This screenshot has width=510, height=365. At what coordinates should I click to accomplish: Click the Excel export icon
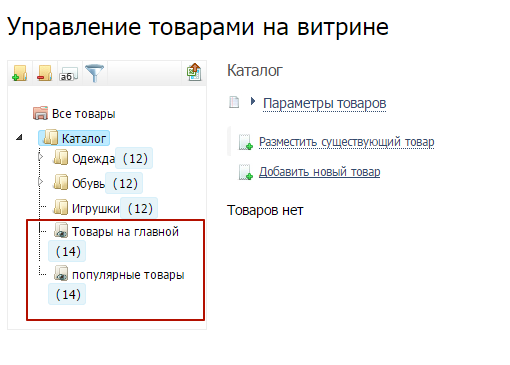194,72
